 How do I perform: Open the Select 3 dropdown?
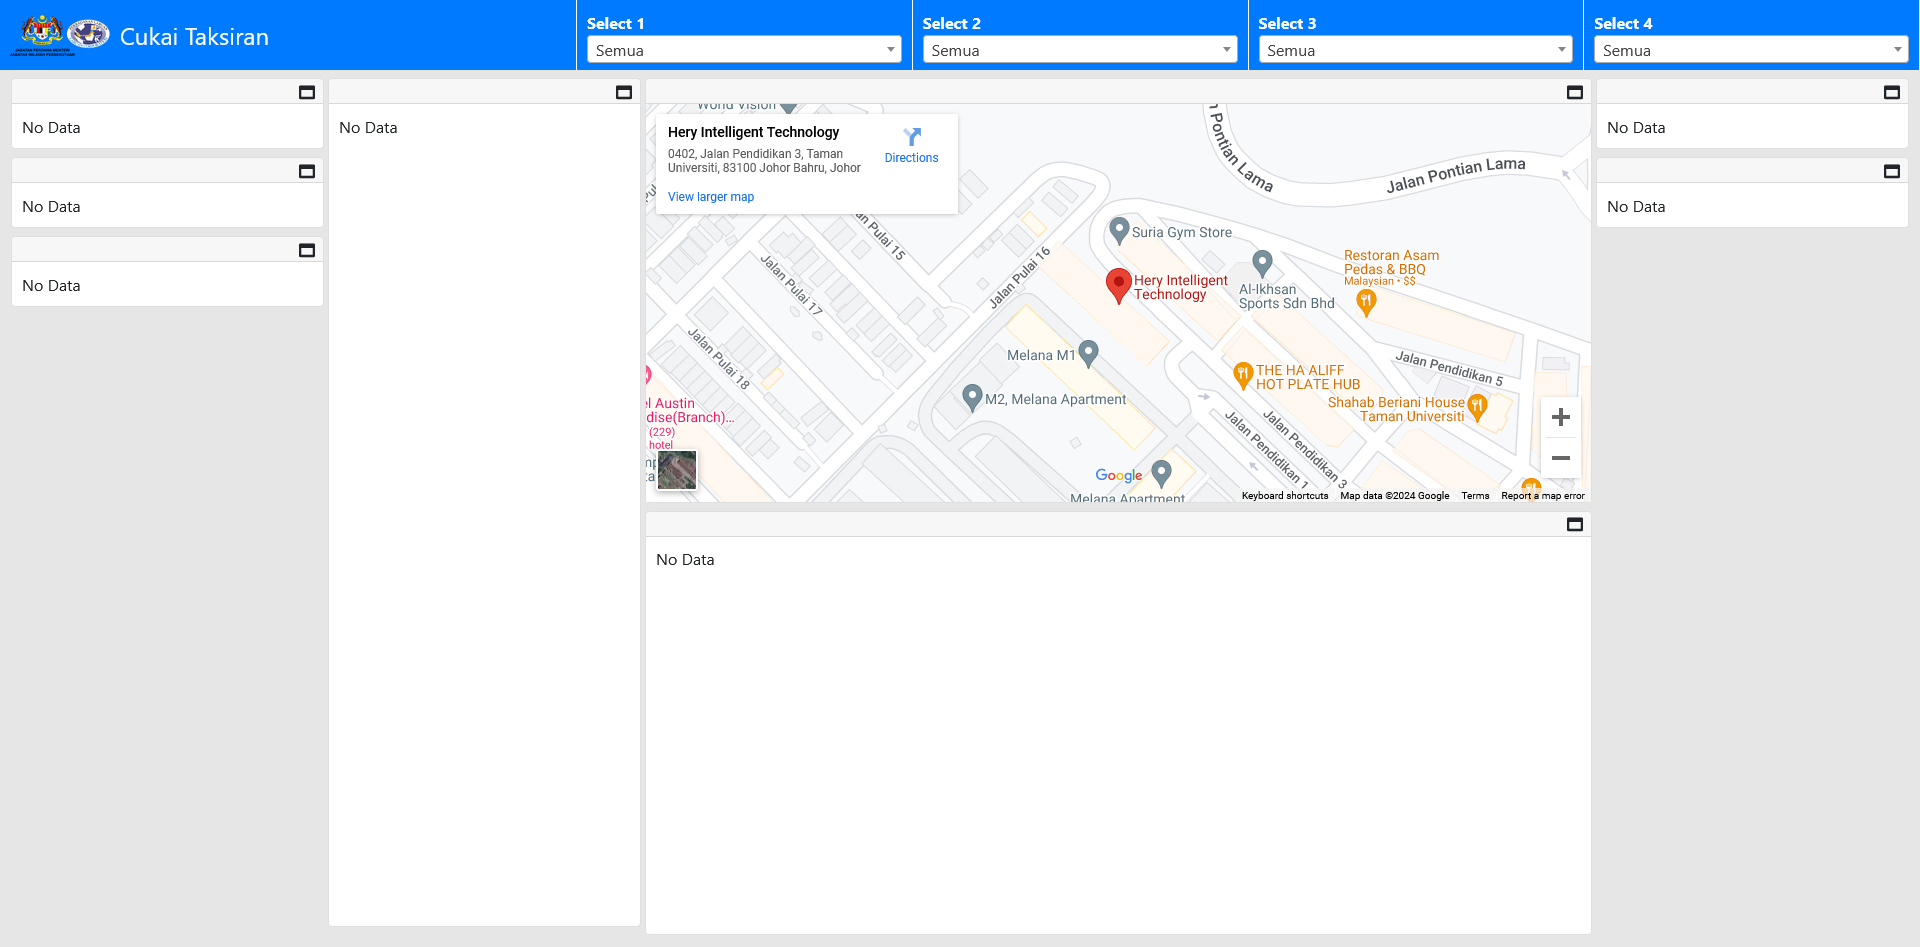pyautogui.click(x=1415, y=50)
